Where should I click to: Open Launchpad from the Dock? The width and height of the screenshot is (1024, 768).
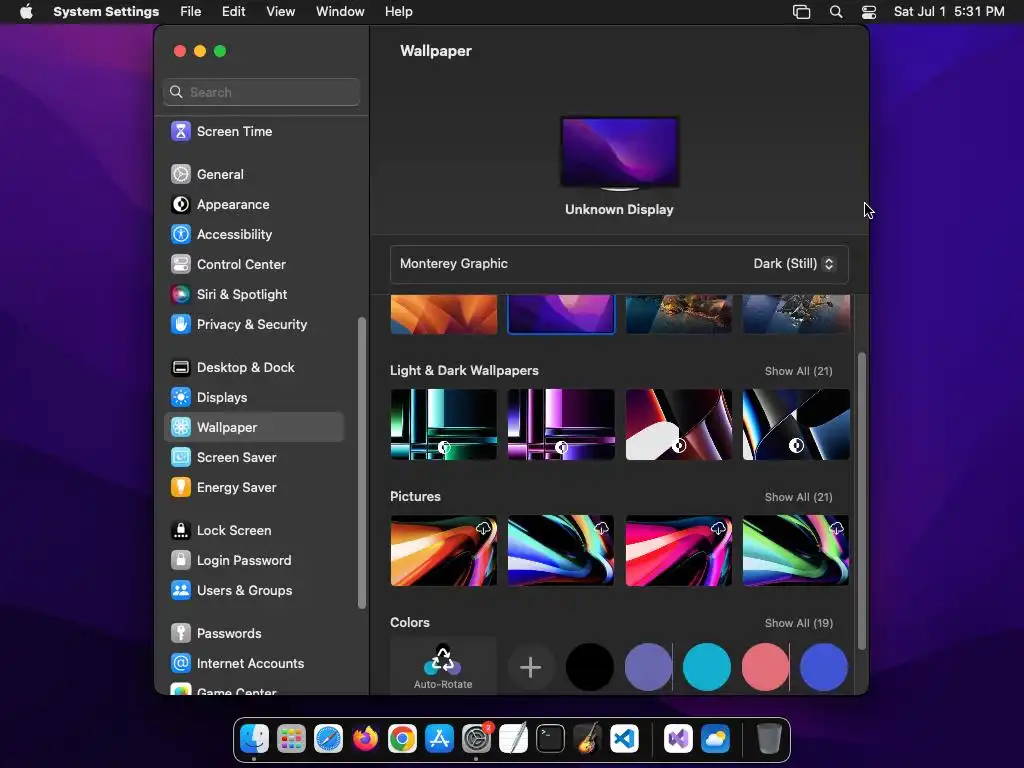click(291, 739)
